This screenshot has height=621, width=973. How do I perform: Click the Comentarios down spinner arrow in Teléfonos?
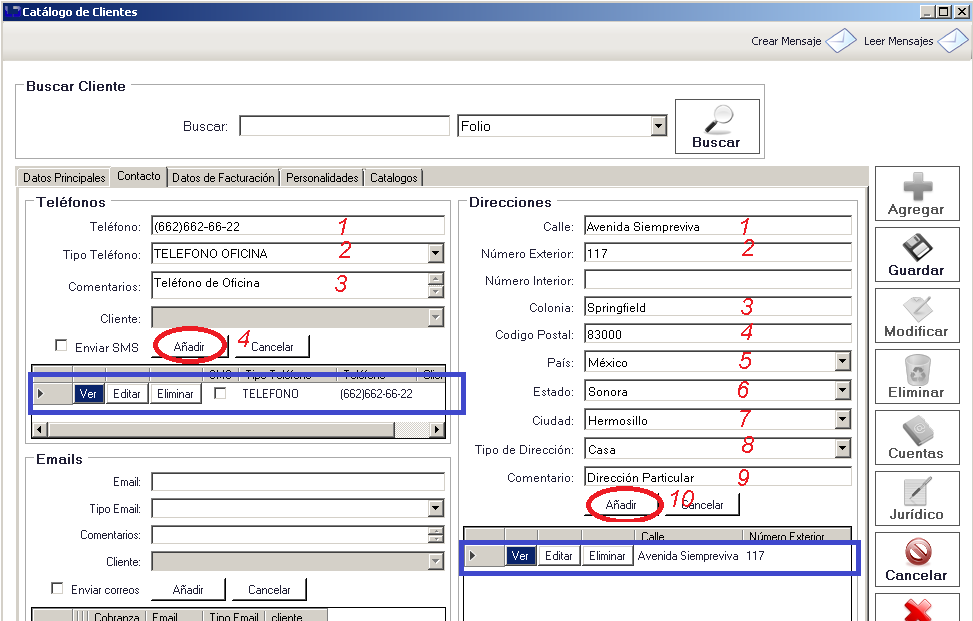coord(436,292)
